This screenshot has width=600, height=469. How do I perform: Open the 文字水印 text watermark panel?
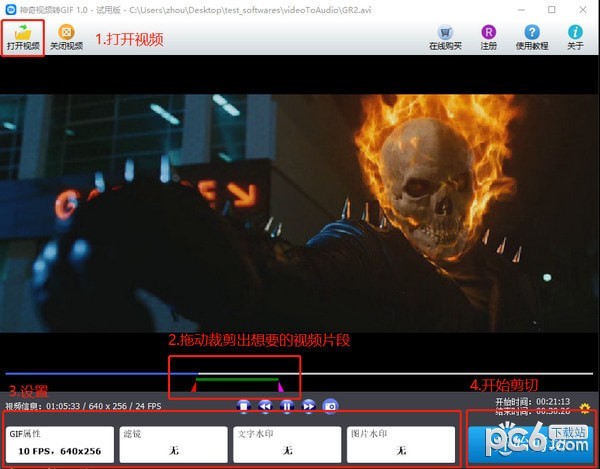point(287,444)
